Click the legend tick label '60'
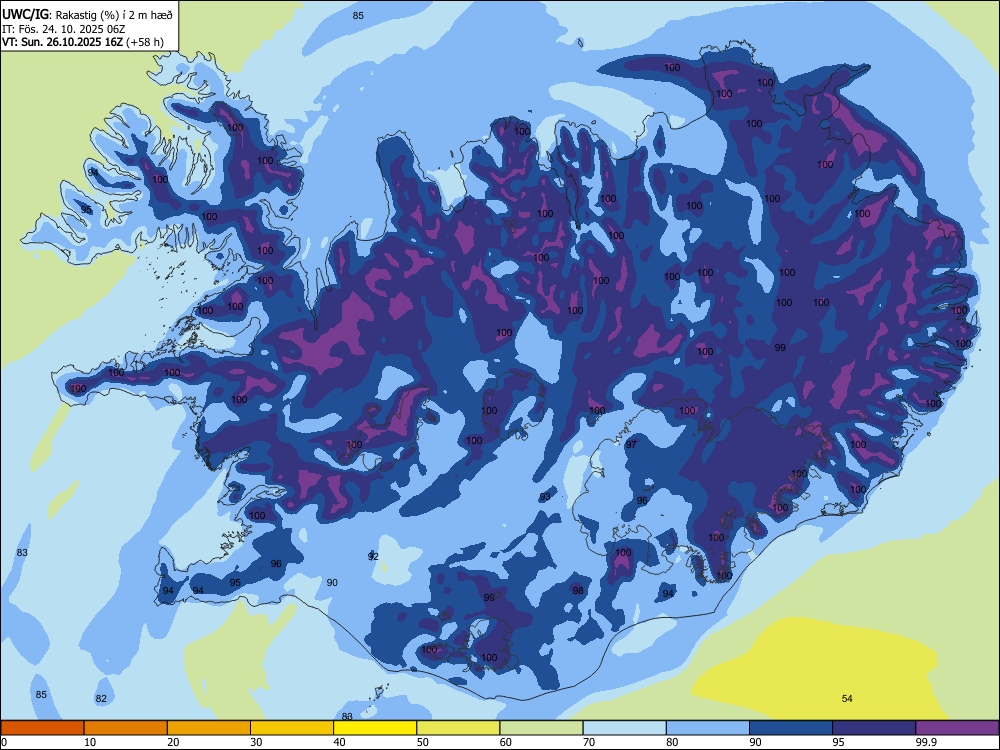Screen dimensions: 1000x750 tap(506, 742)
